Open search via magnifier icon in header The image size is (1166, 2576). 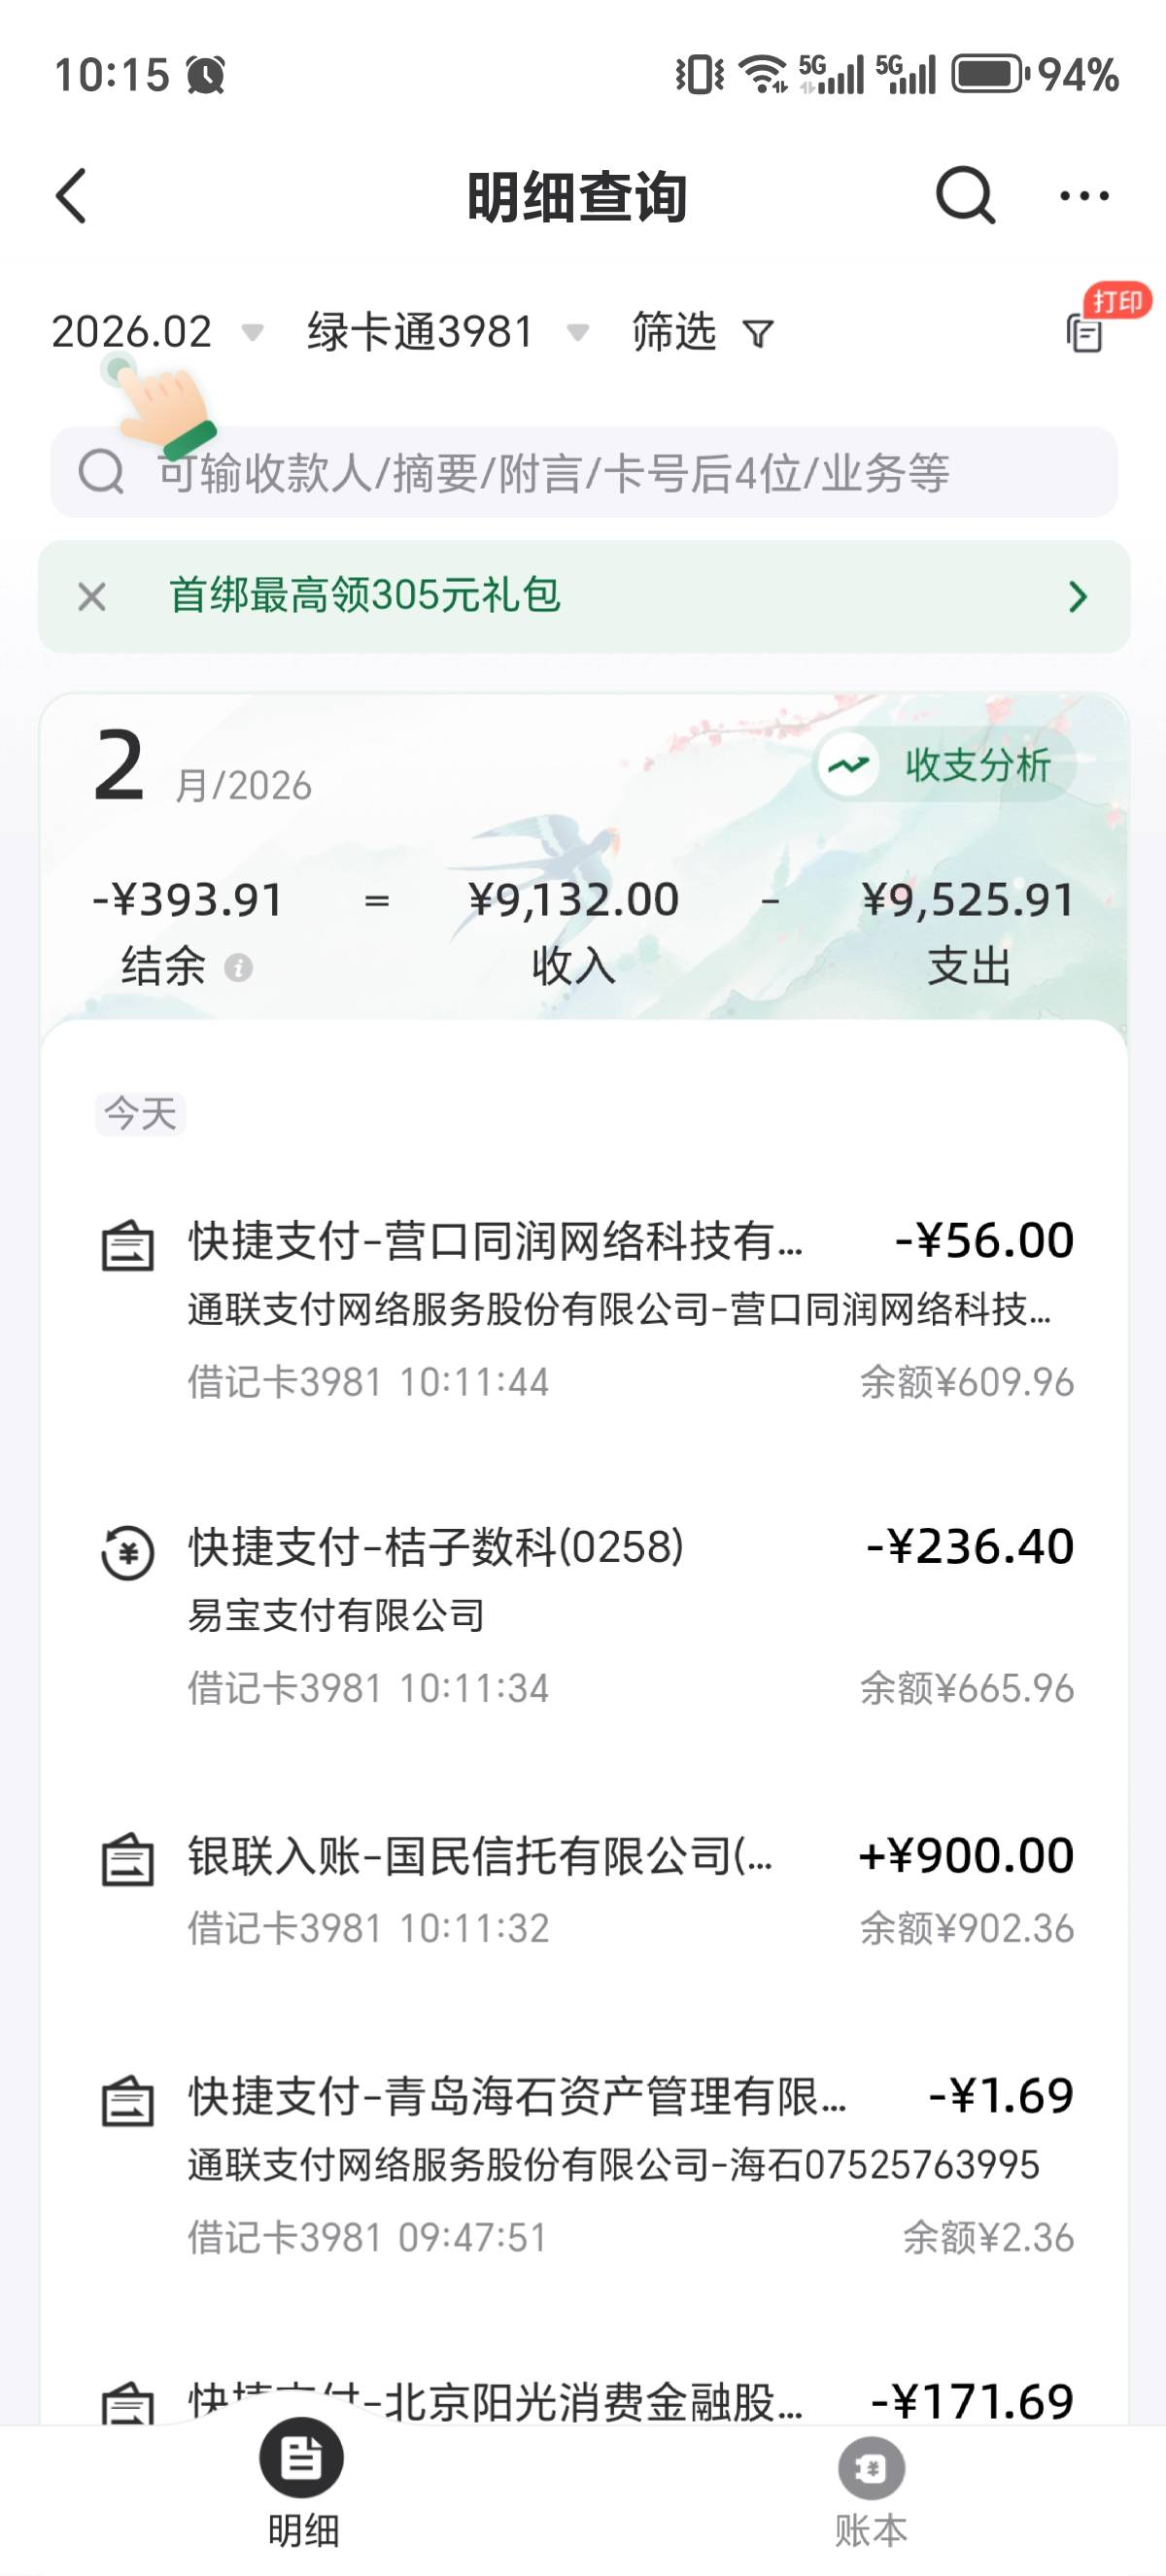pyautogui.click(x=965, y=195)
